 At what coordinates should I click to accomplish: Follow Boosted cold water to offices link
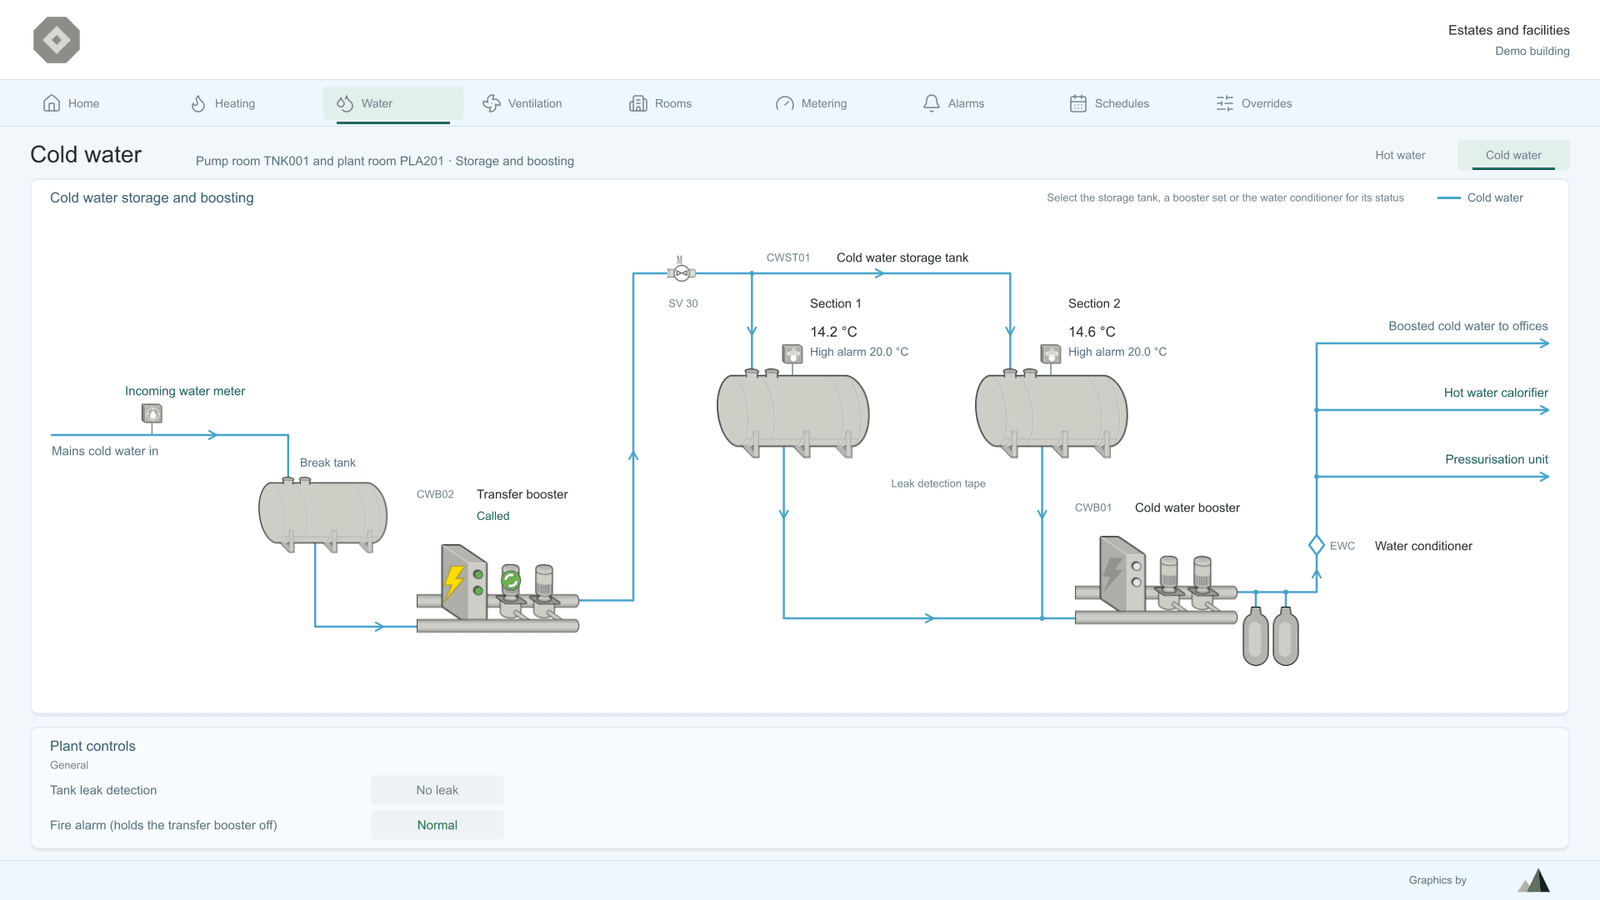click(1468, 326)
